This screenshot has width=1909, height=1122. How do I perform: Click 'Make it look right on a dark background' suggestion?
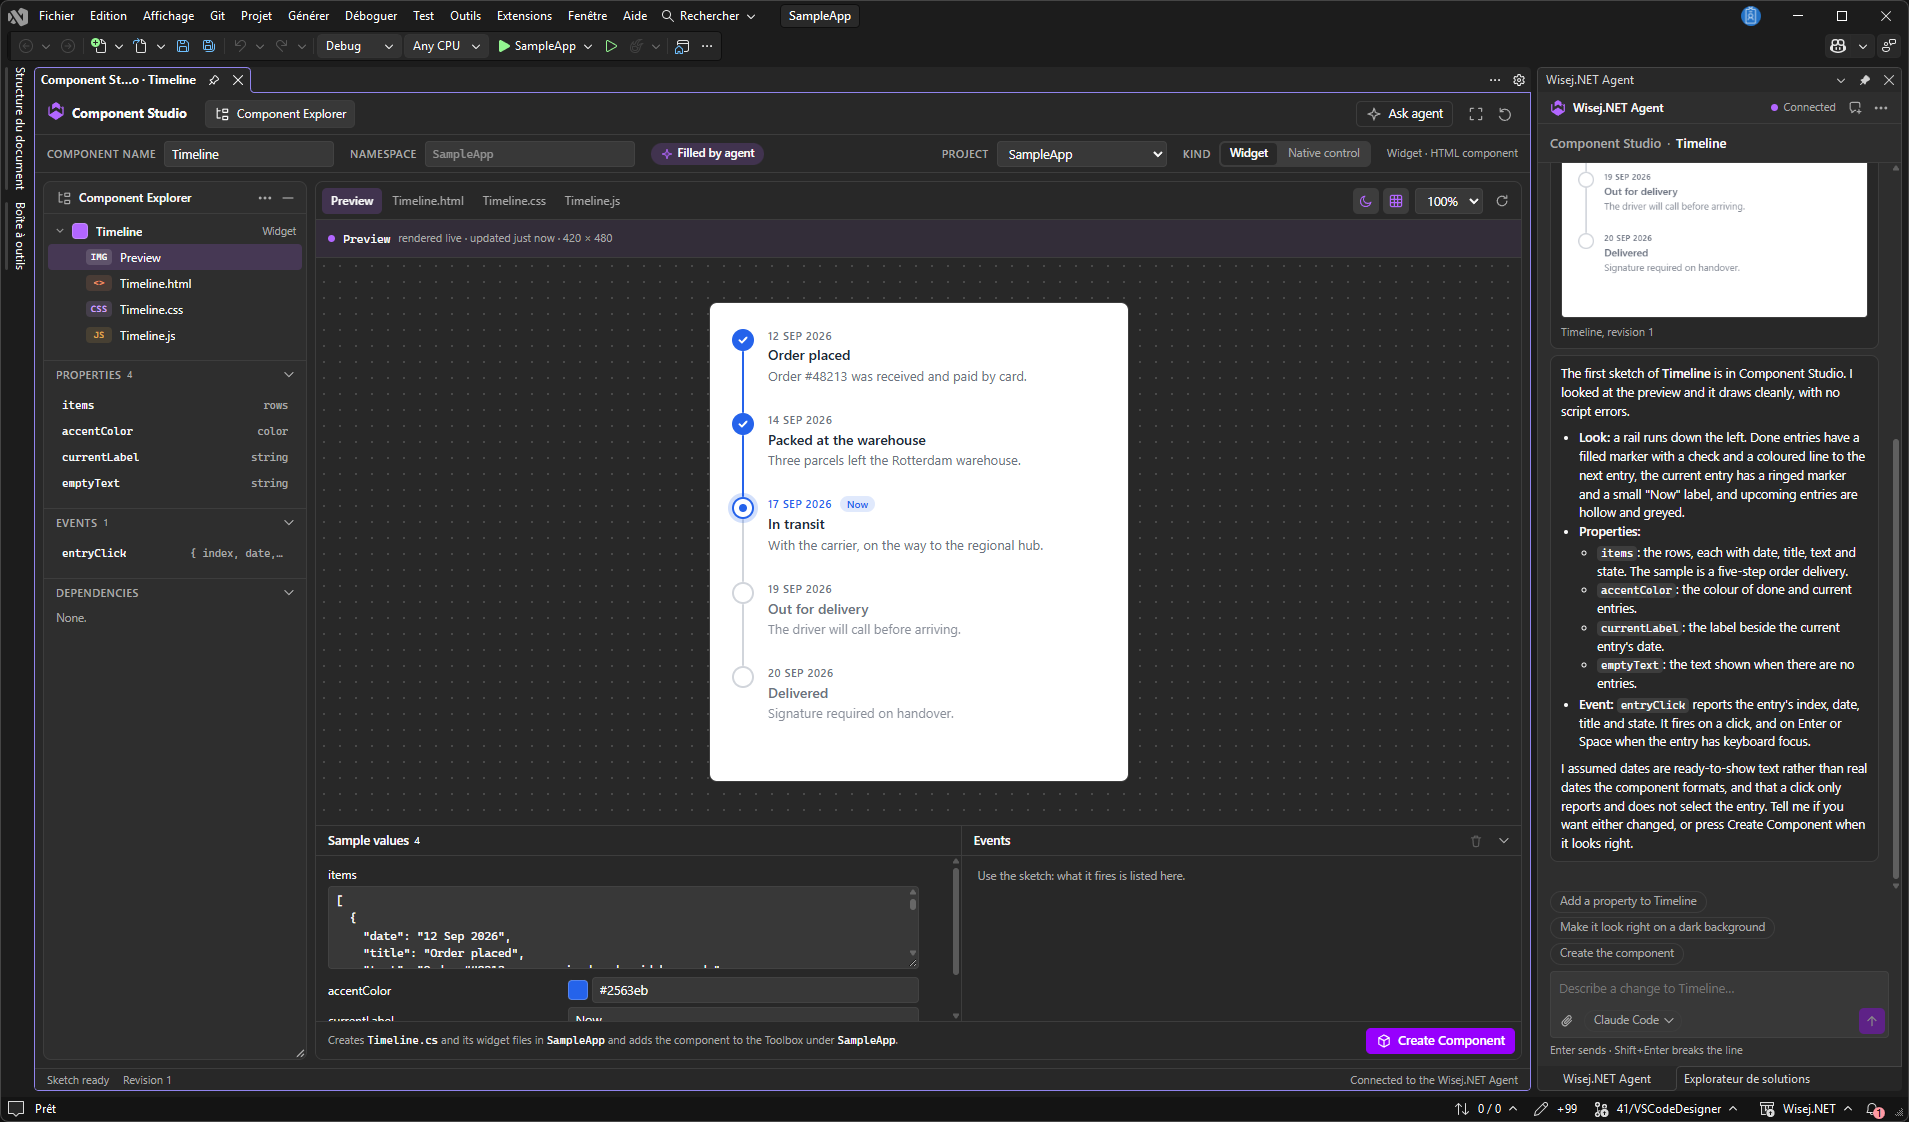pyautogui.click(x=1662, y=927)
